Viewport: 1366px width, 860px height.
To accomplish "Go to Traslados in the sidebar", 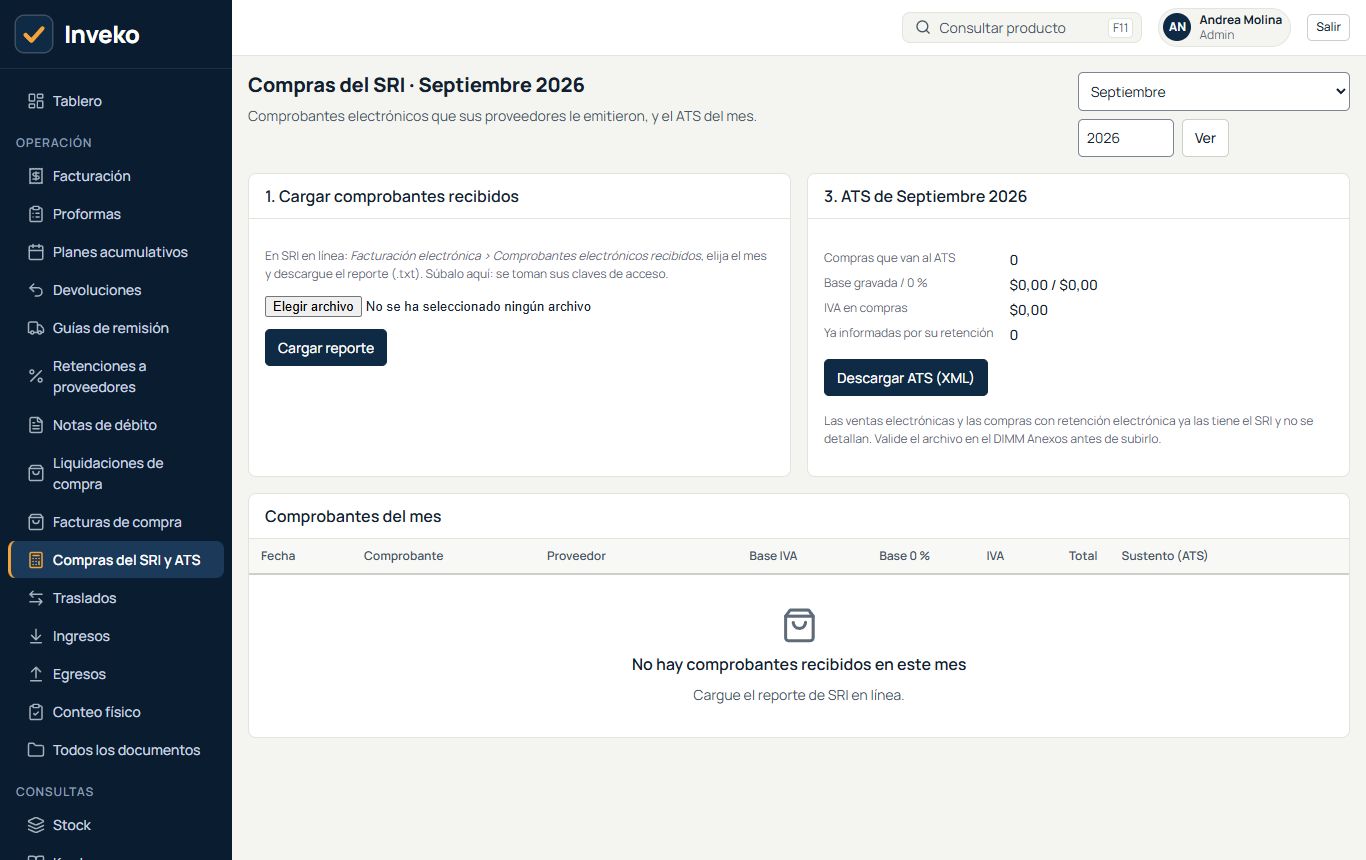I will [116, 598].
